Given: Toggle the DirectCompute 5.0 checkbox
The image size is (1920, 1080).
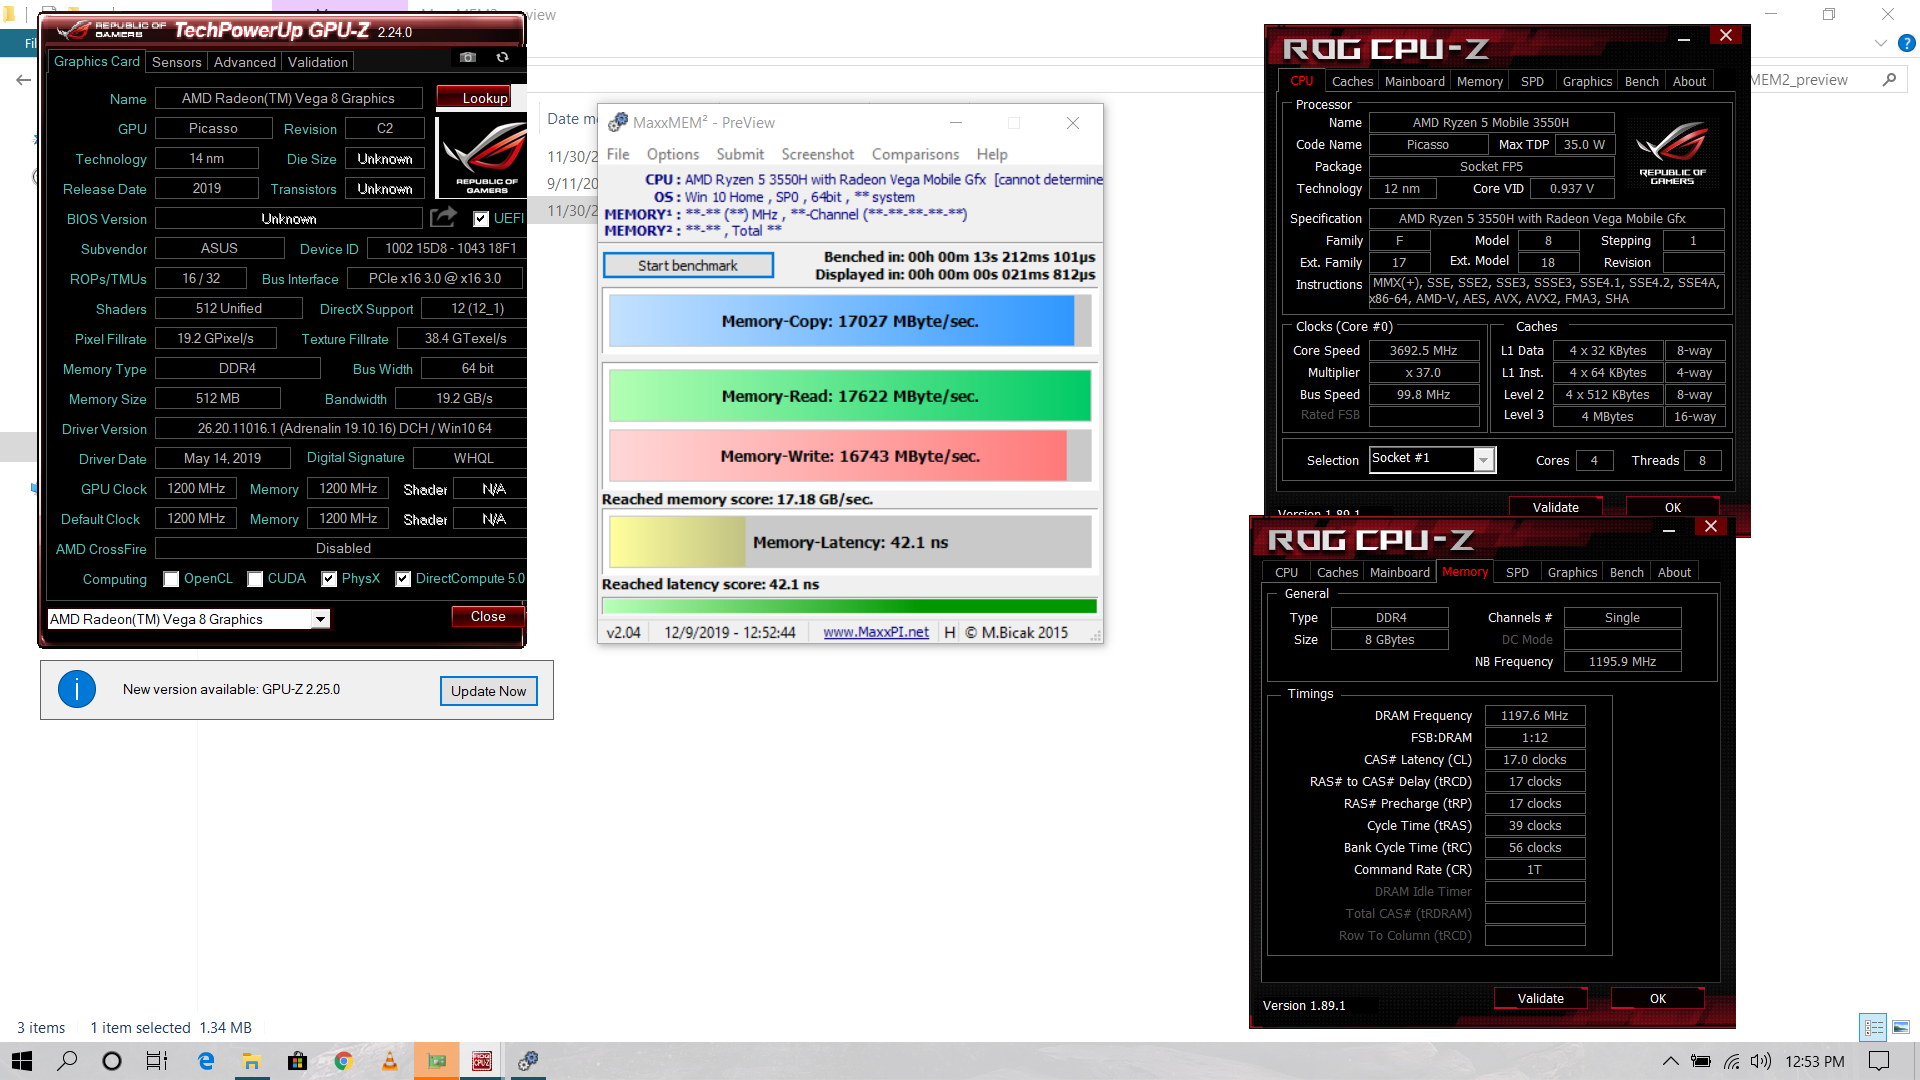Looking at the screenshot, I should point(403,579).
